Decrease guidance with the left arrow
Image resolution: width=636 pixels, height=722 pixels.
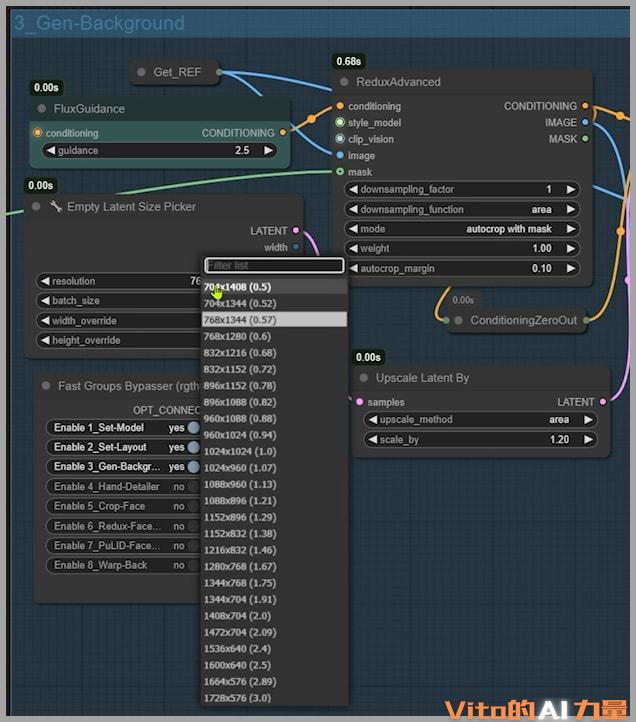50,151
